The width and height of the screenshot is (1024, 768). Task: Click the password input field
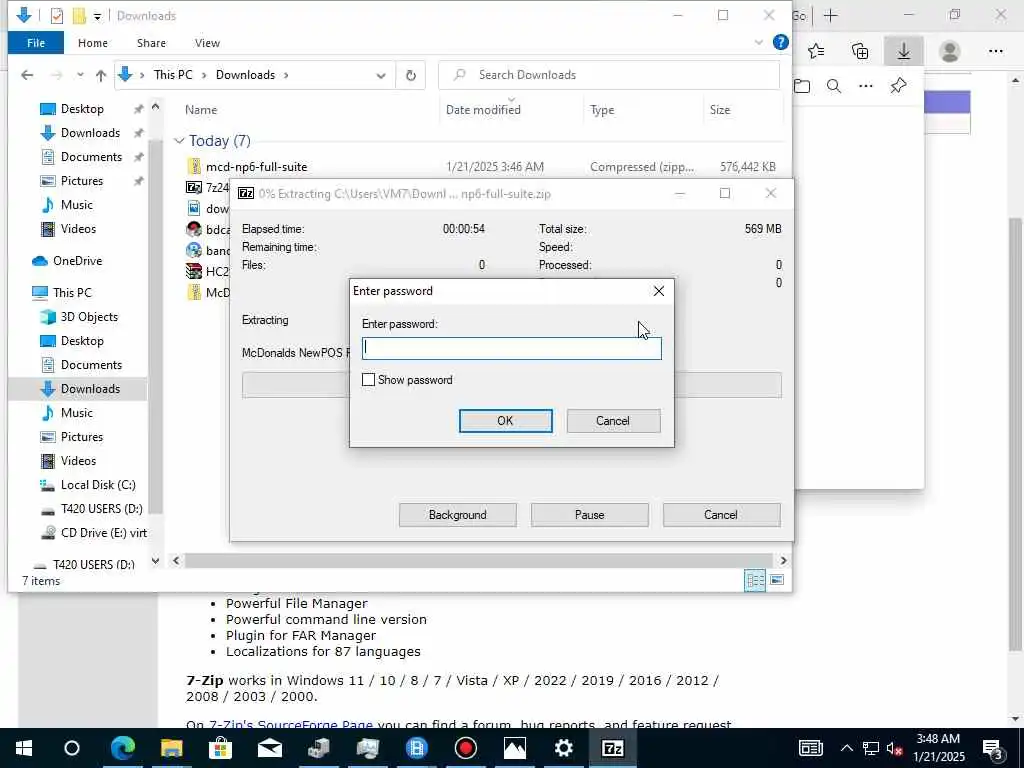(511, 348)
